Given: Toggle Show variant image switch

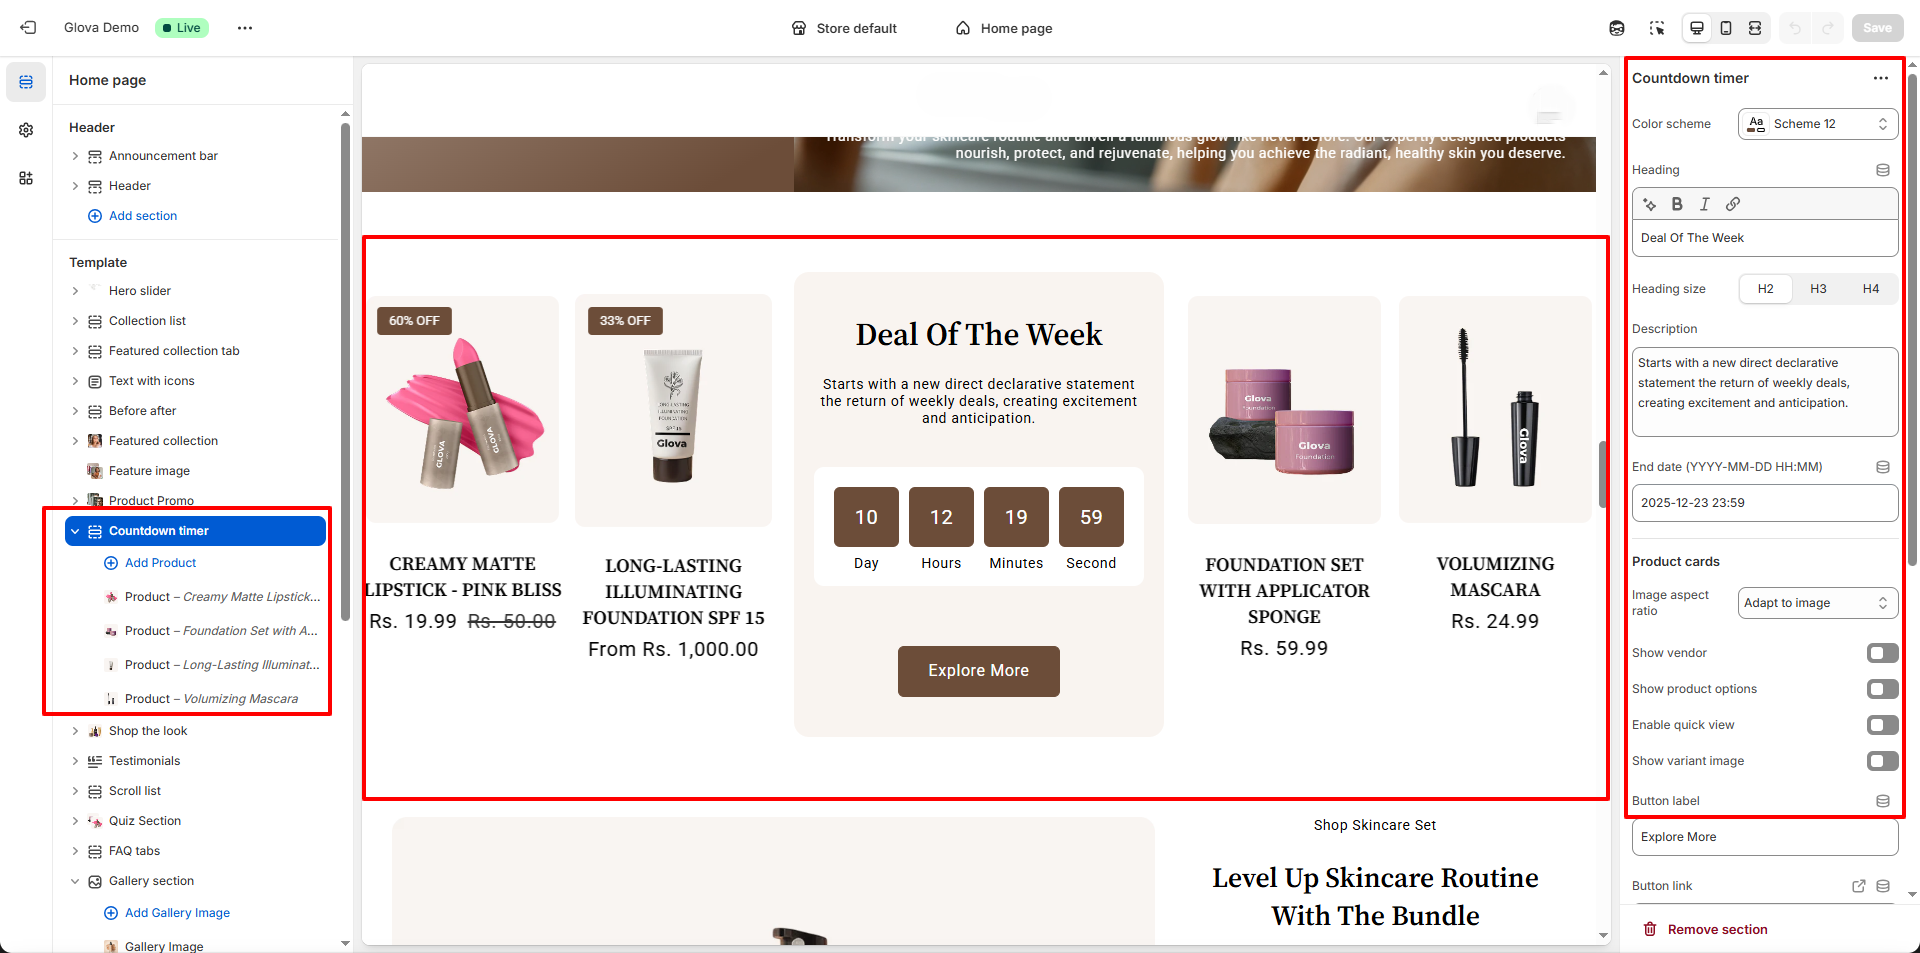Looking at the screenshot, I should [x=1882, y=761].
